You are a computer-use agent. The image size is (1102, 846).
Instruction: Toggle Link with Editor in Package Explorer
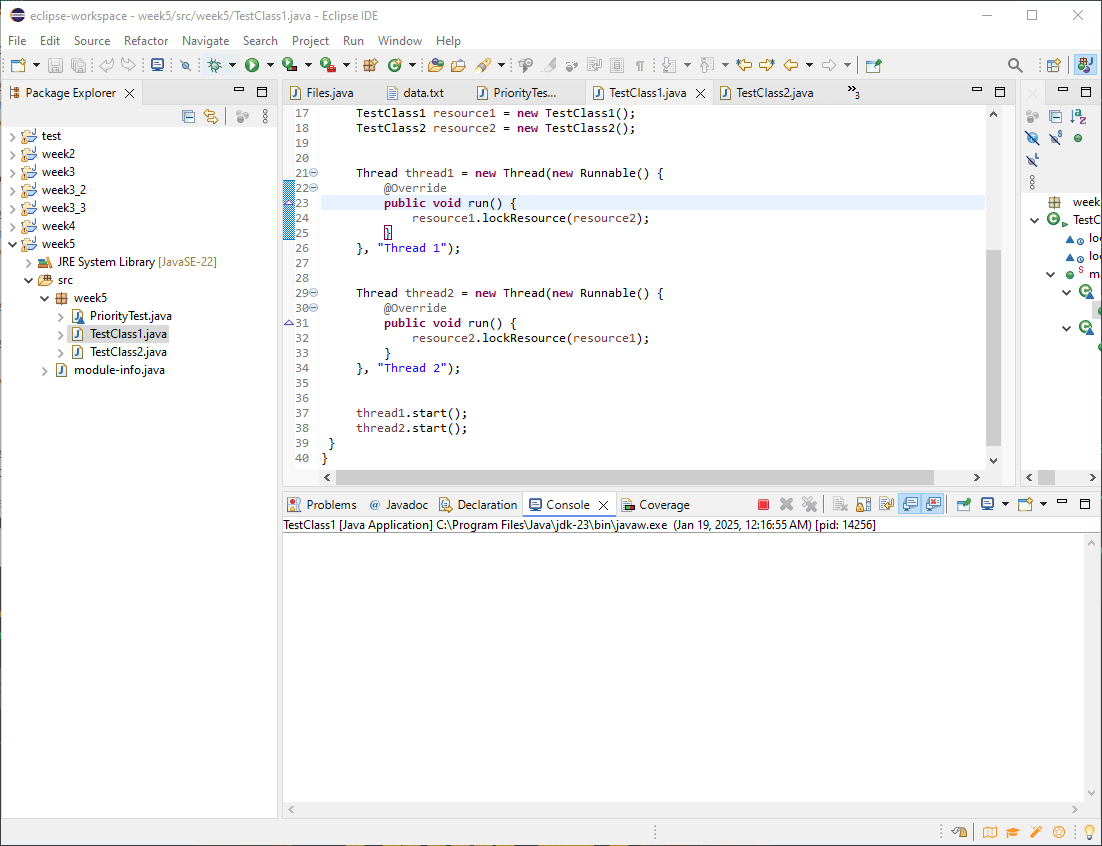[x=211, y=117]
